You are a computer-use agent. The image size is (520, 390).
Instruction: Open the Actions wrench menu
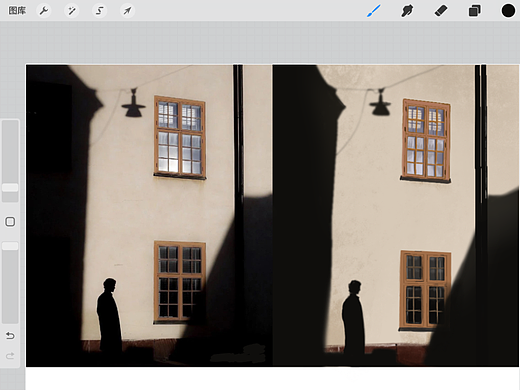[44, 11]
